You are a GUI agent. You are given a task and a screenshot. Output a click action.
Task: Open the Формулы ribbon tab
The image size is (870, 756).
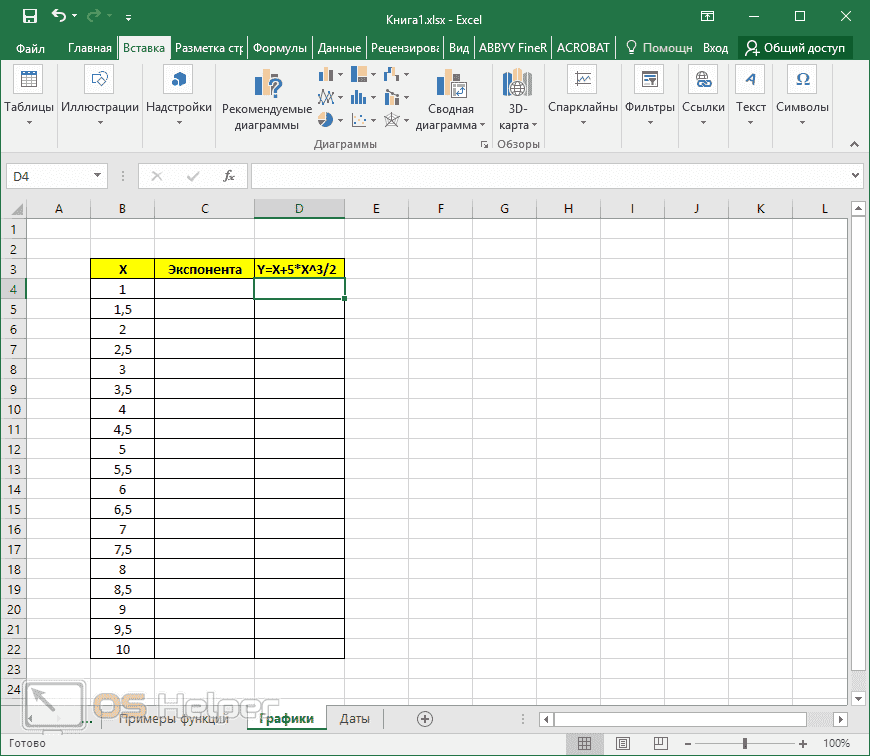pos(280,48)
